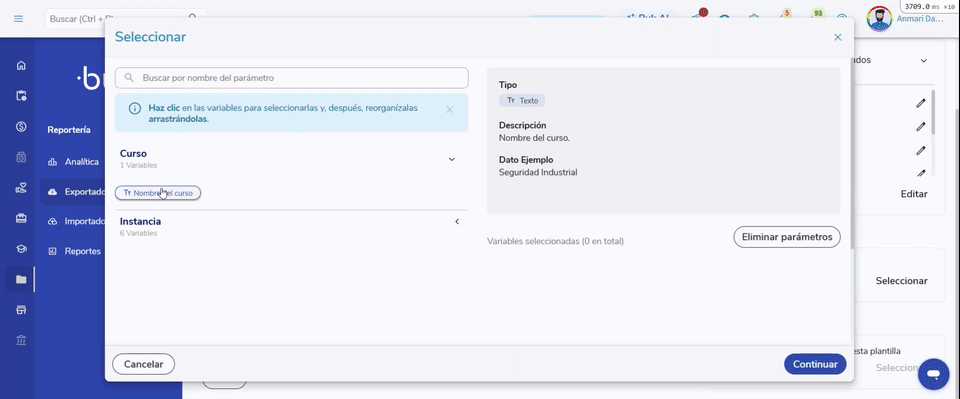Open the graduation cap sidebar icon
This screenshot has width=960, height=399.
(x=21, y=249)
